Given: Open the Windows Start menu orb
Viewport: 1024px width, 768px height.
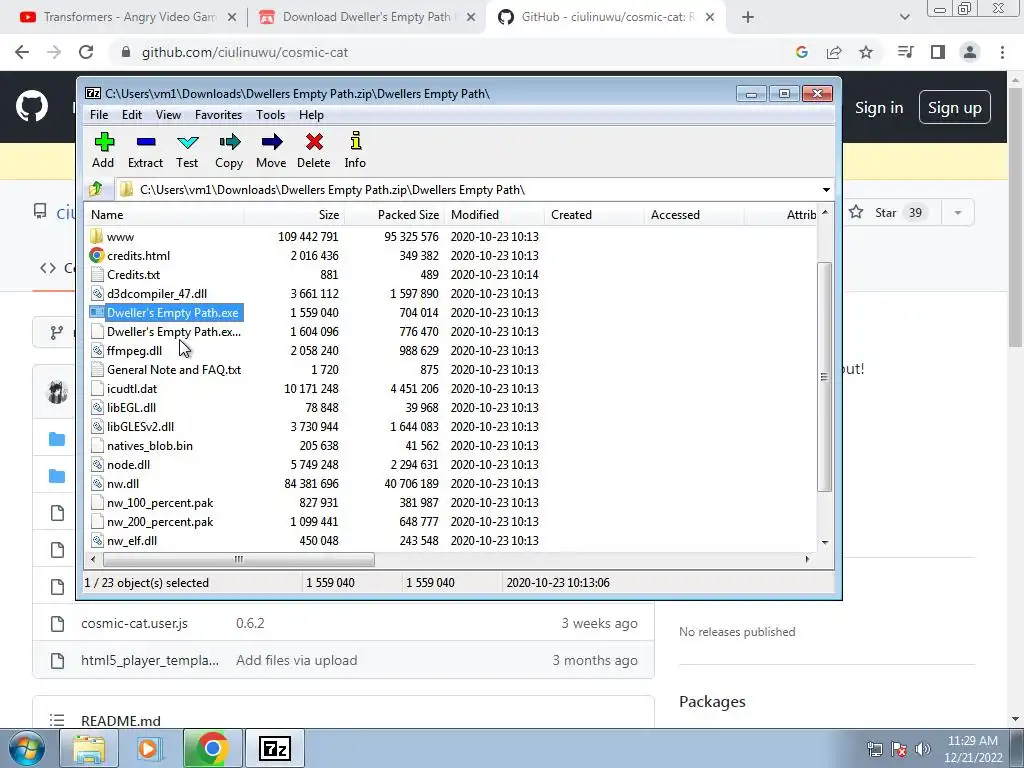Looking at the screenshot, I should click(x=27, y=748).
